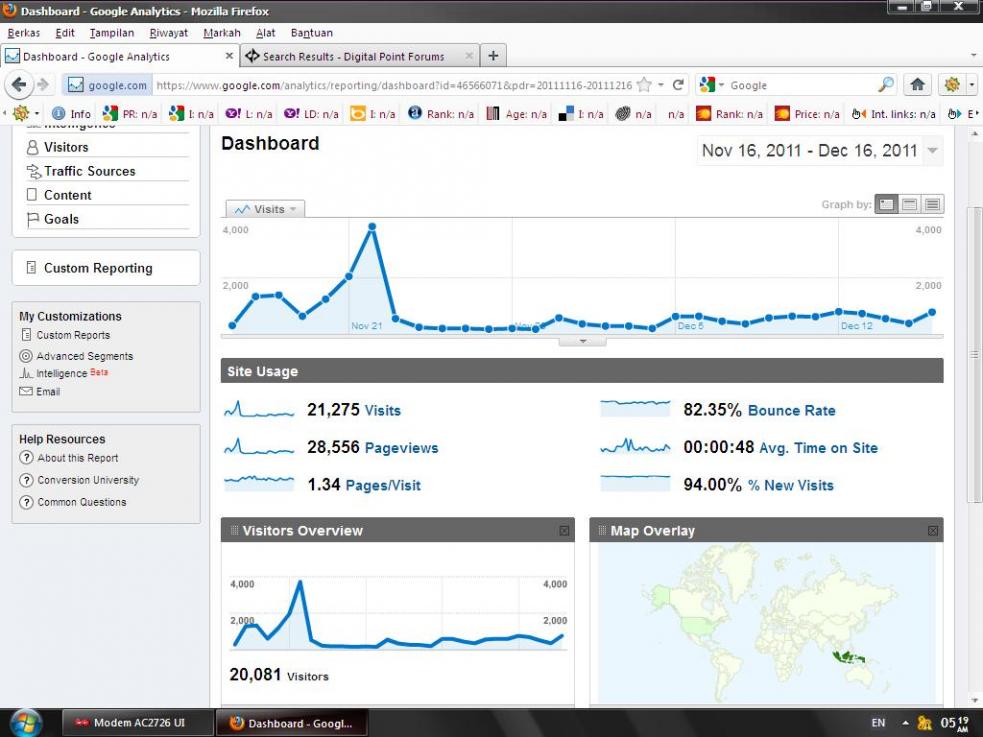Close the Dashboard - Google Analytics tab
The width and height of the screenshot is (983, 737).
(229, 56)
